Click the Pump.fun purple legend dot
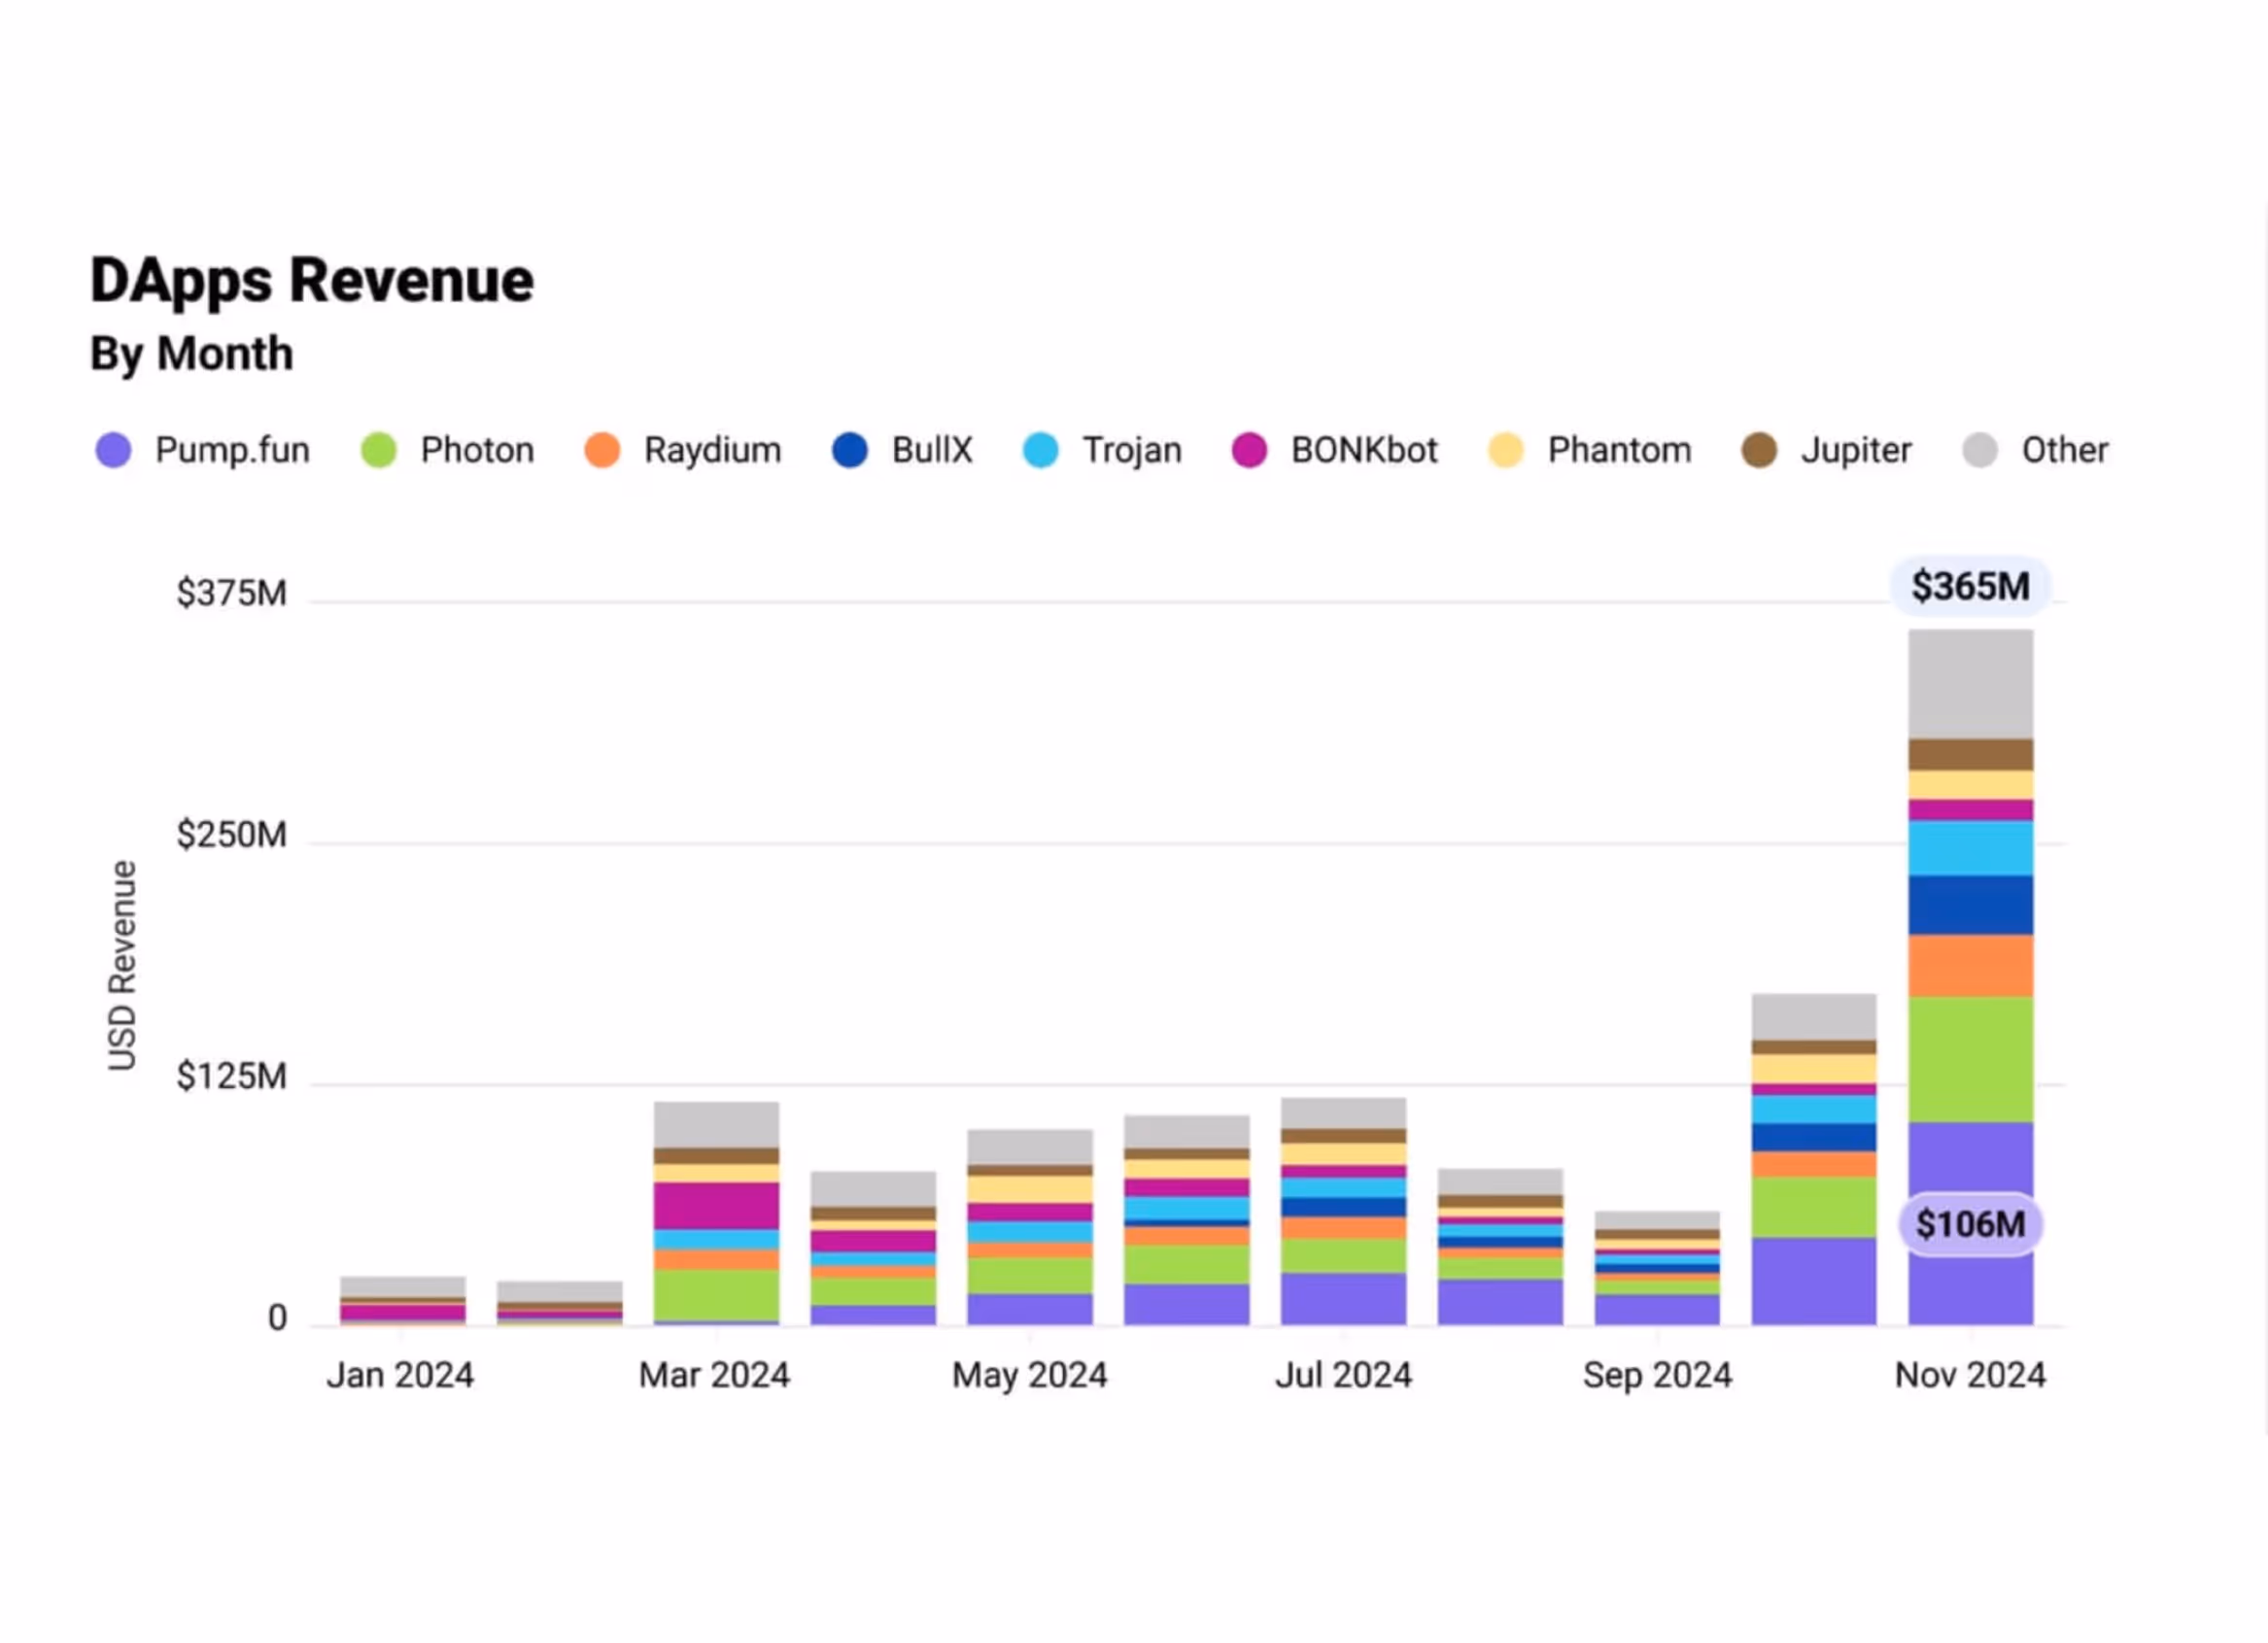The height and width of the screenshot is (1643, 2268). [113, 450]
